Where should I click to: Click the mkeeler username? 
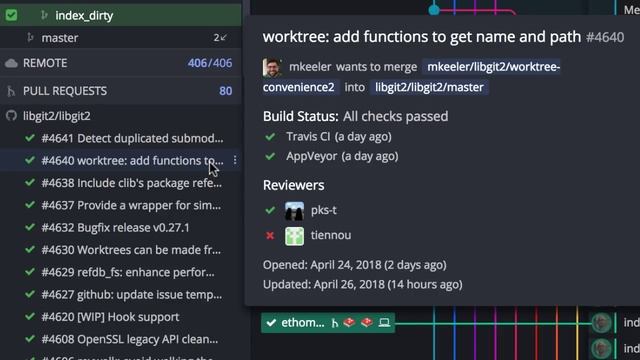click(310, 67)
